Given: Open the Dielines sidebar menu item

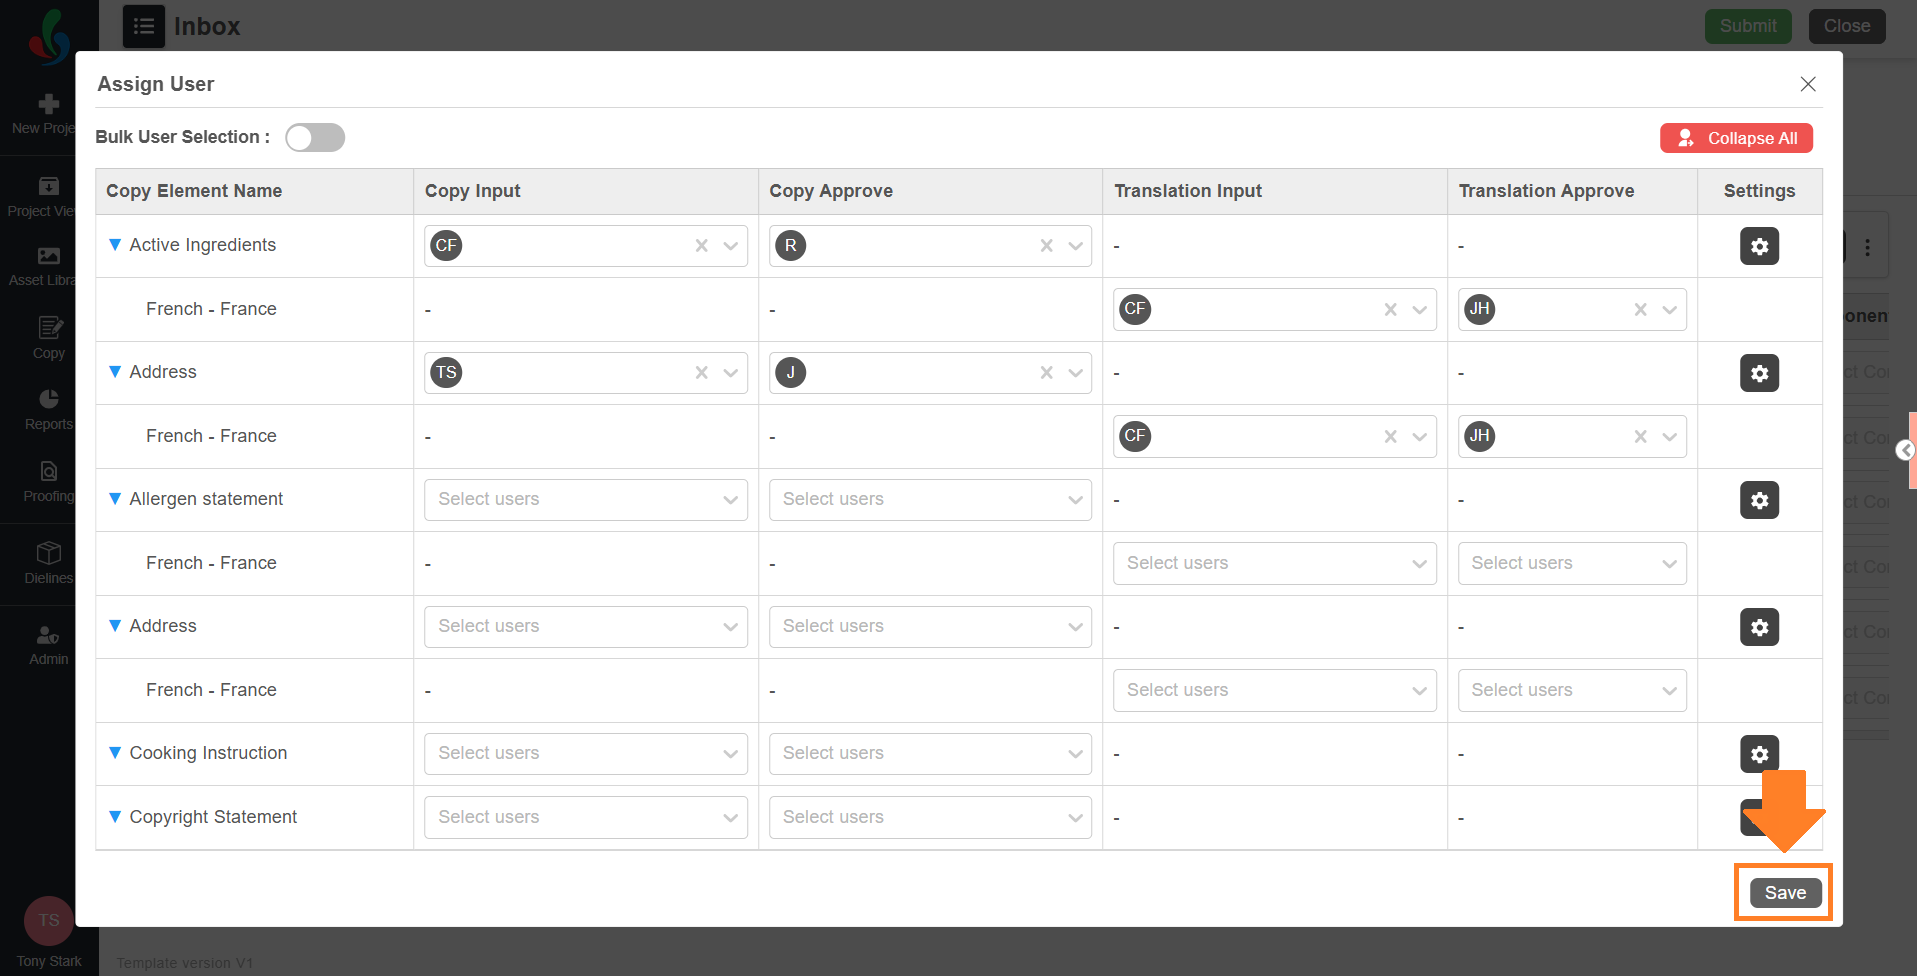Looking at the screenshot, I should (48, 563).
